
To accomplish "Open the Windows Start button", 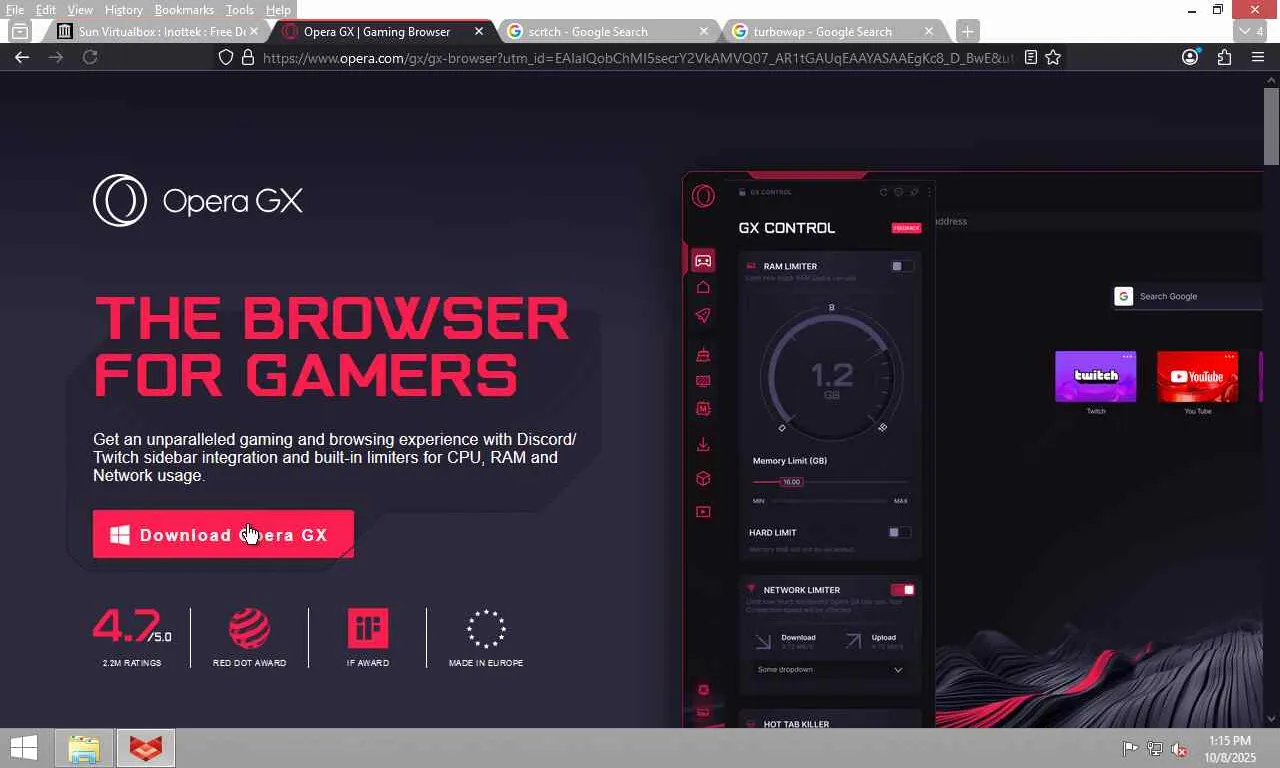I will click(24, 748).
